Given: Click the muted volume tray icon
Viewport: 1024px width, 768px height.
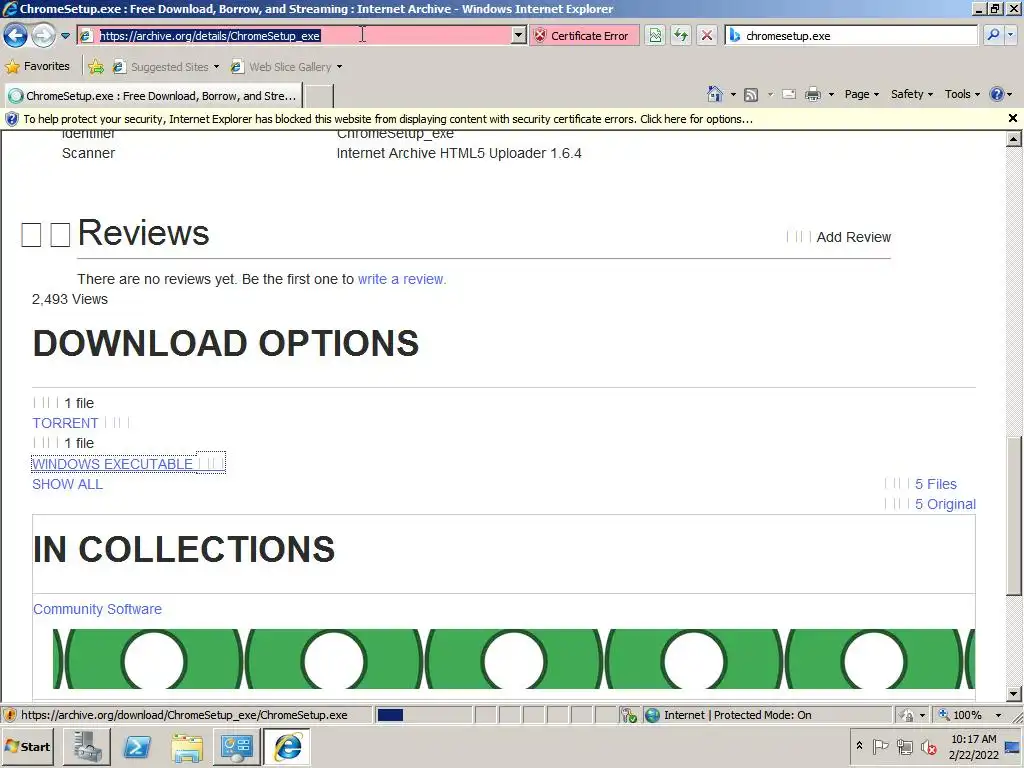Looking at the screenshot, I should click(929, 746).
